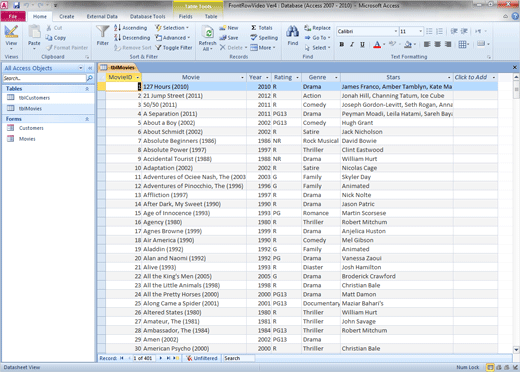Click Refresh All button
Screen dimensions: 520x372
pos(207,39)
